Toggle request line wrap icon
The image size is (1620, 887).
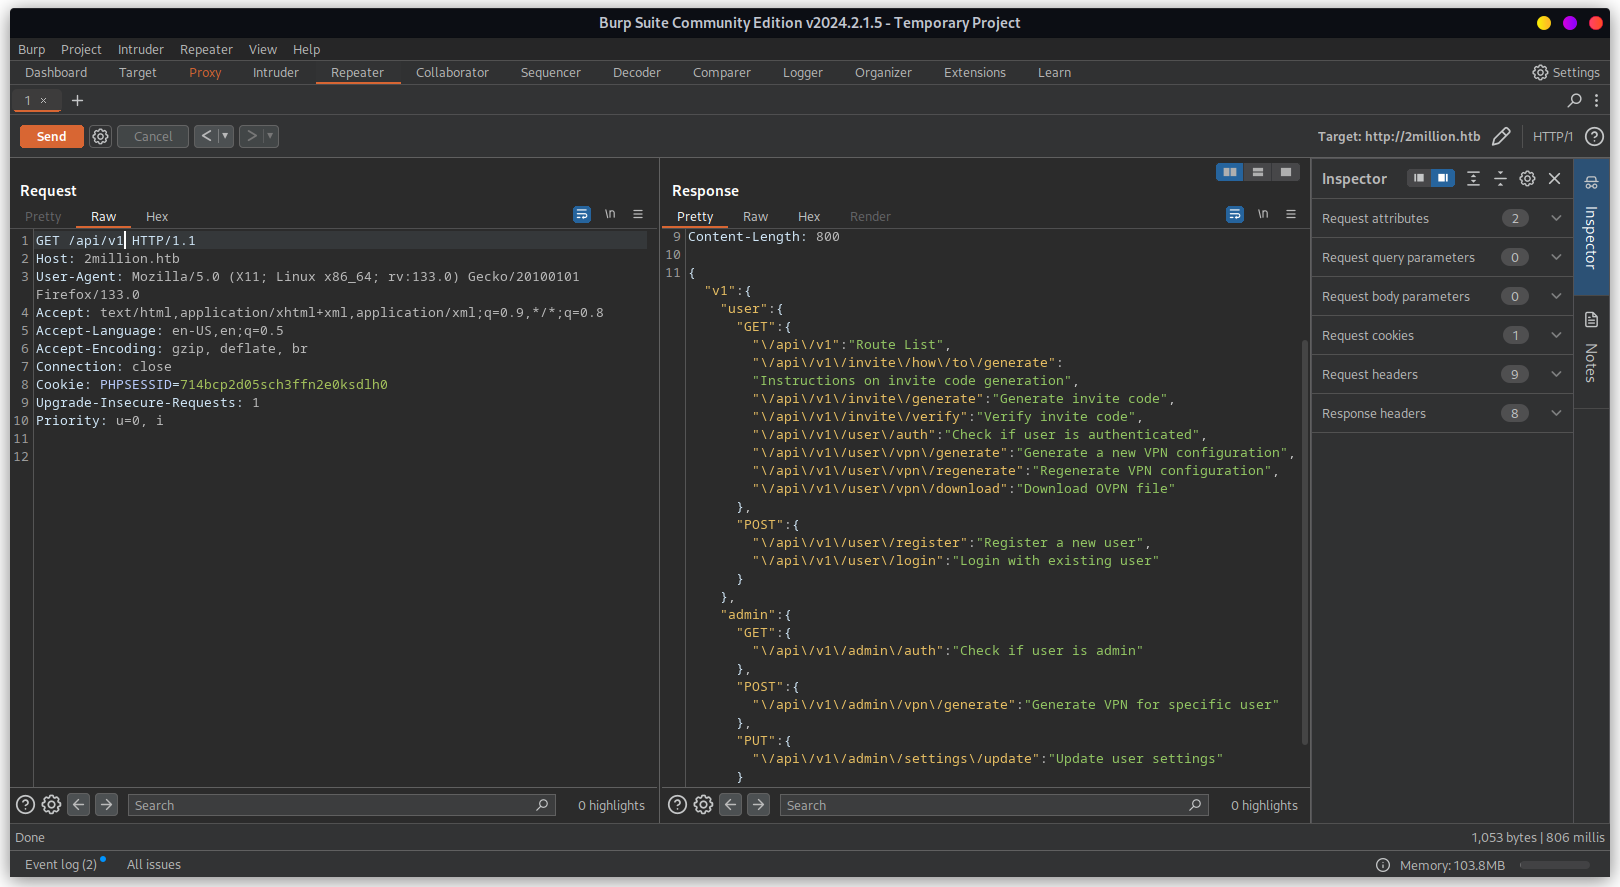(x=582, y=214)
